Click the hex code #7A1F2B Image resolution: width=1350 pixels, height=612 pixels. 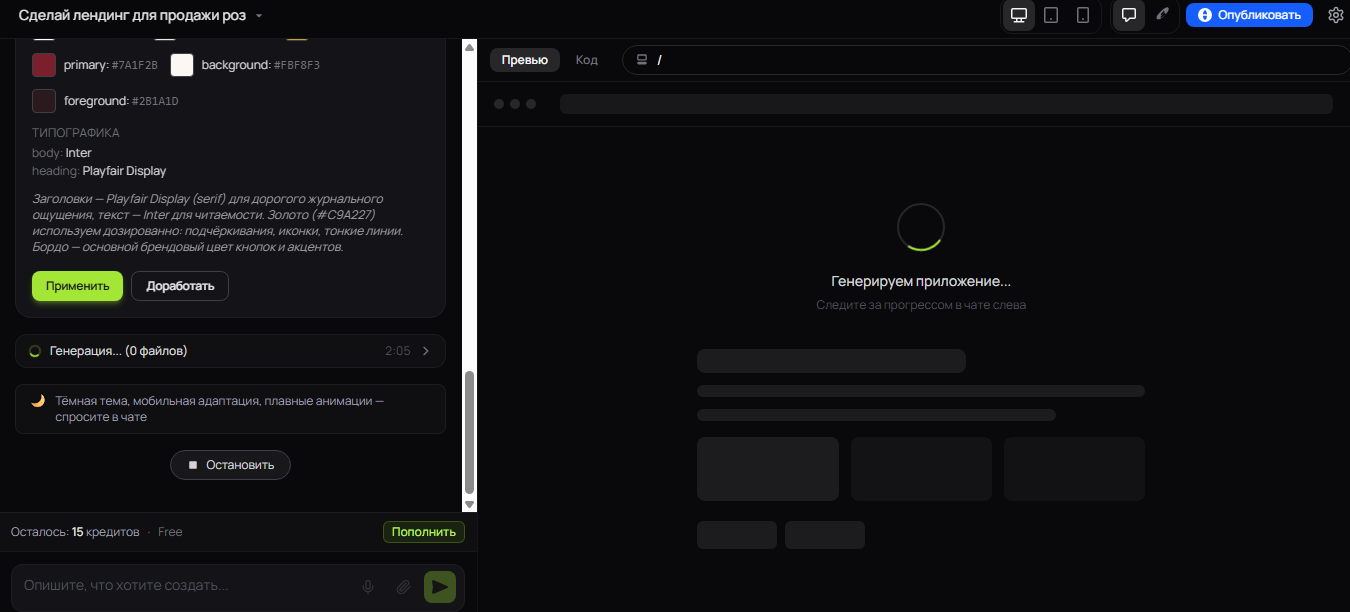[135, 65]
